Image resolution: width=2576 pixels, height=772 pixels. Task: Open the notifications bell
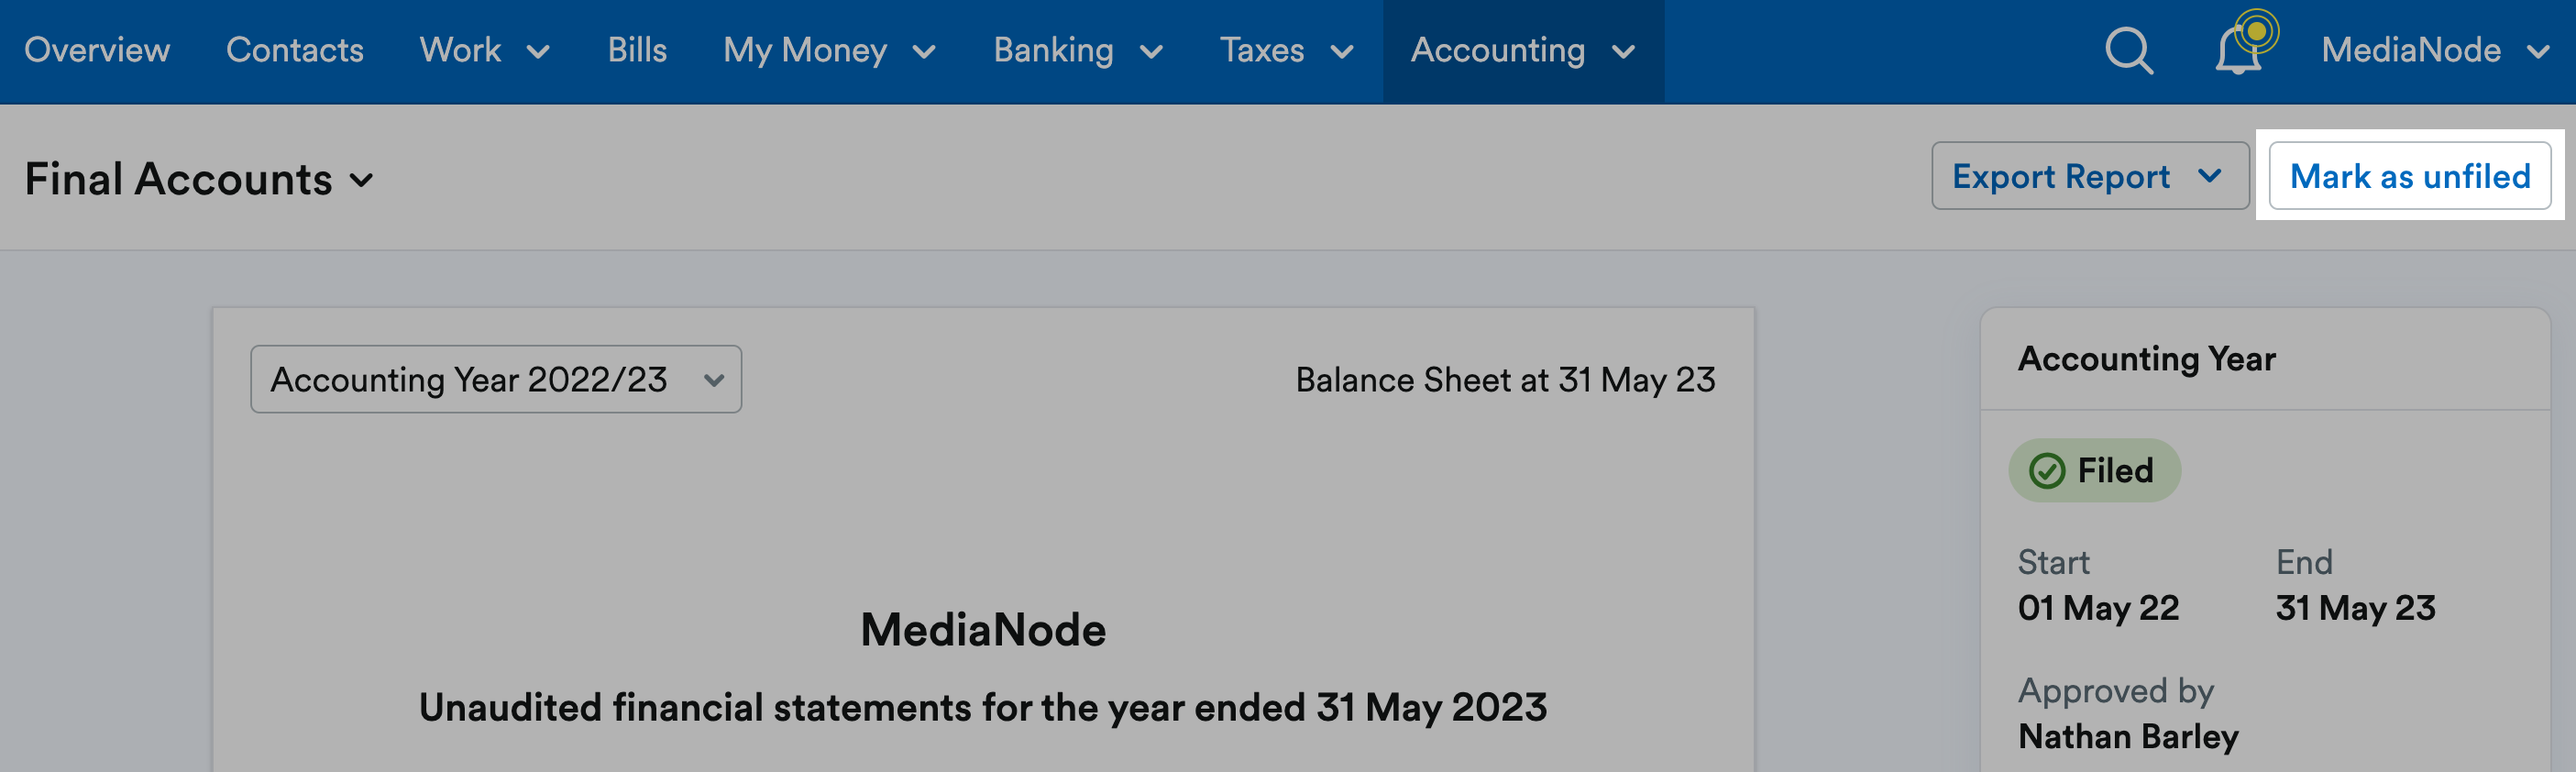[x=2240, y=50]
